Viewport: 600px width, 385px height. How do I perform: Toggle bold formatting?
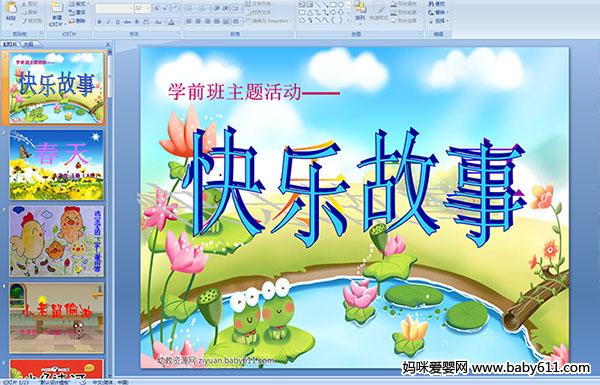pyautogui.click(x=99, y=22)
